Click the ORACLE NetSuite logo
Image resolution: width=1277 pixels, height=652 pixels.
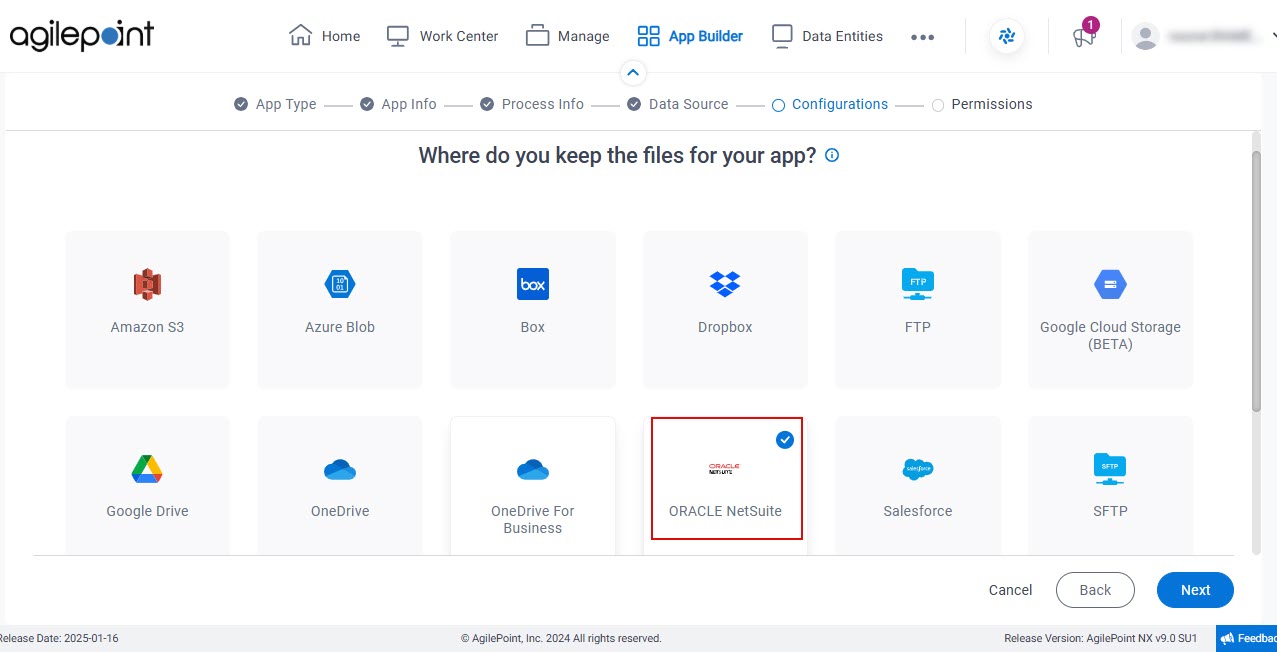[725, 469]
